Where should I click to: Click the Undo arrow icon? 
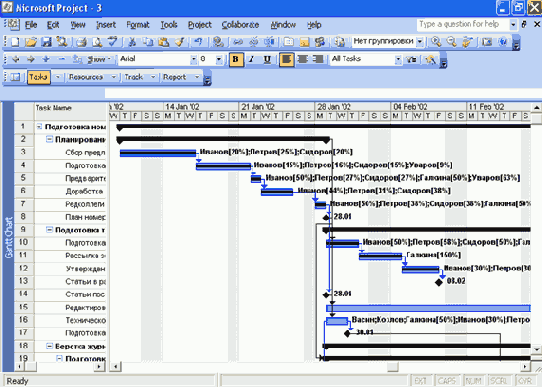coord(198,42)
